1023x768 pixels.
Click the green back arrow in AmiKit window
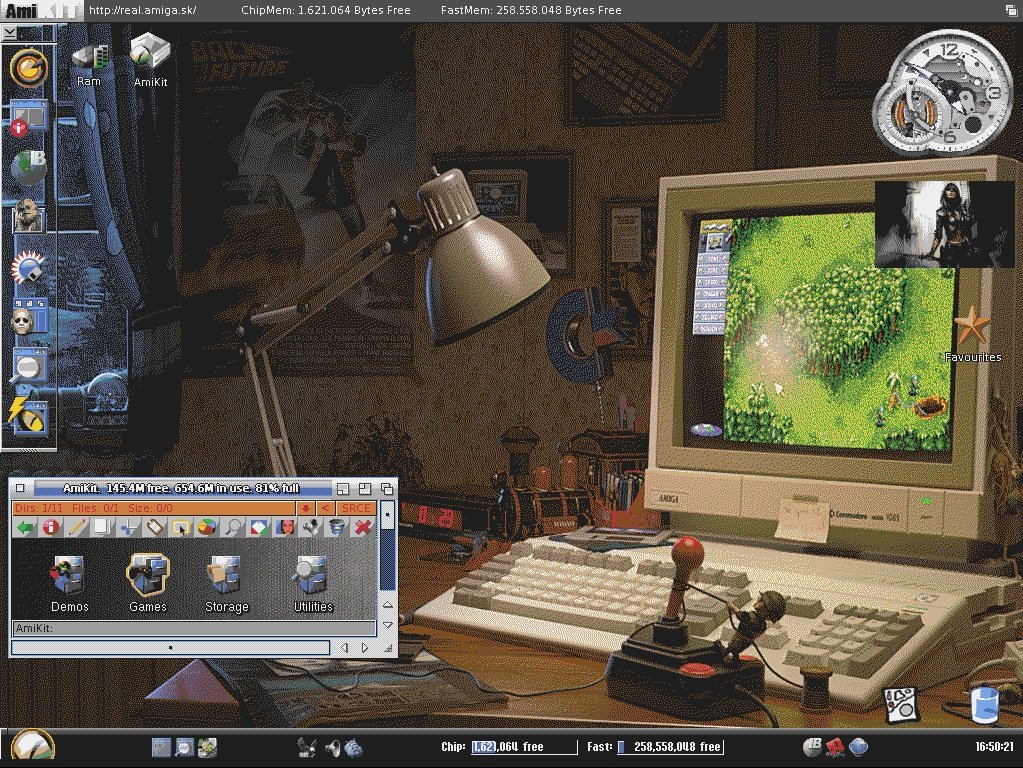(x=26, y=527)
